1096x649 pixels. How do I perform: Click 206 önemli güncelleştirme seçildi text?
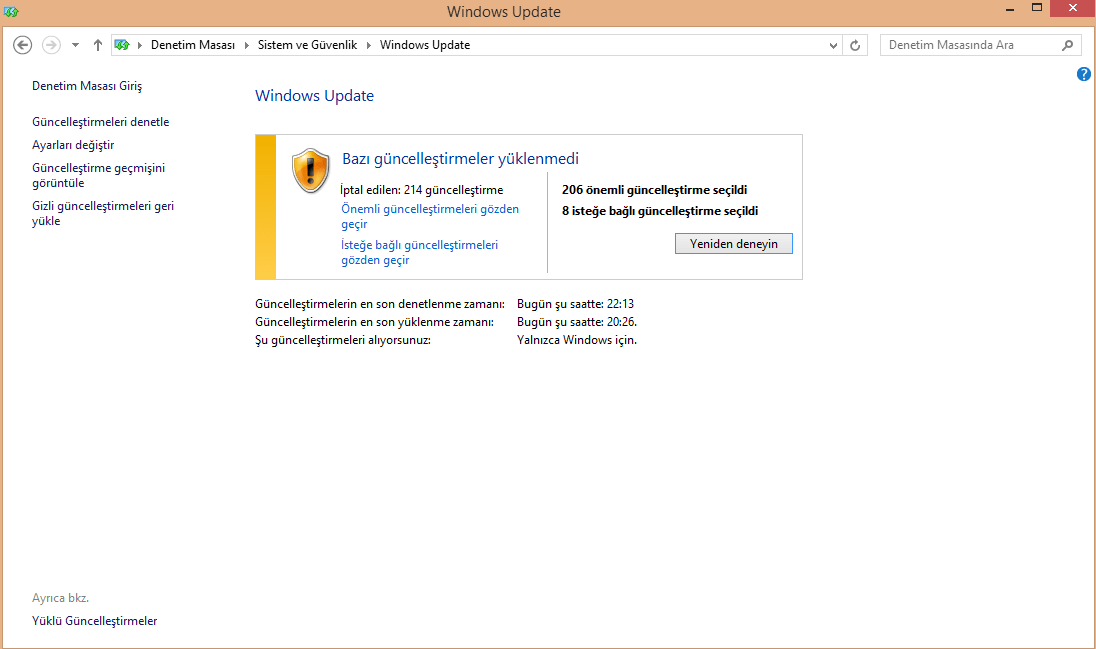click(x=654, y=190)
